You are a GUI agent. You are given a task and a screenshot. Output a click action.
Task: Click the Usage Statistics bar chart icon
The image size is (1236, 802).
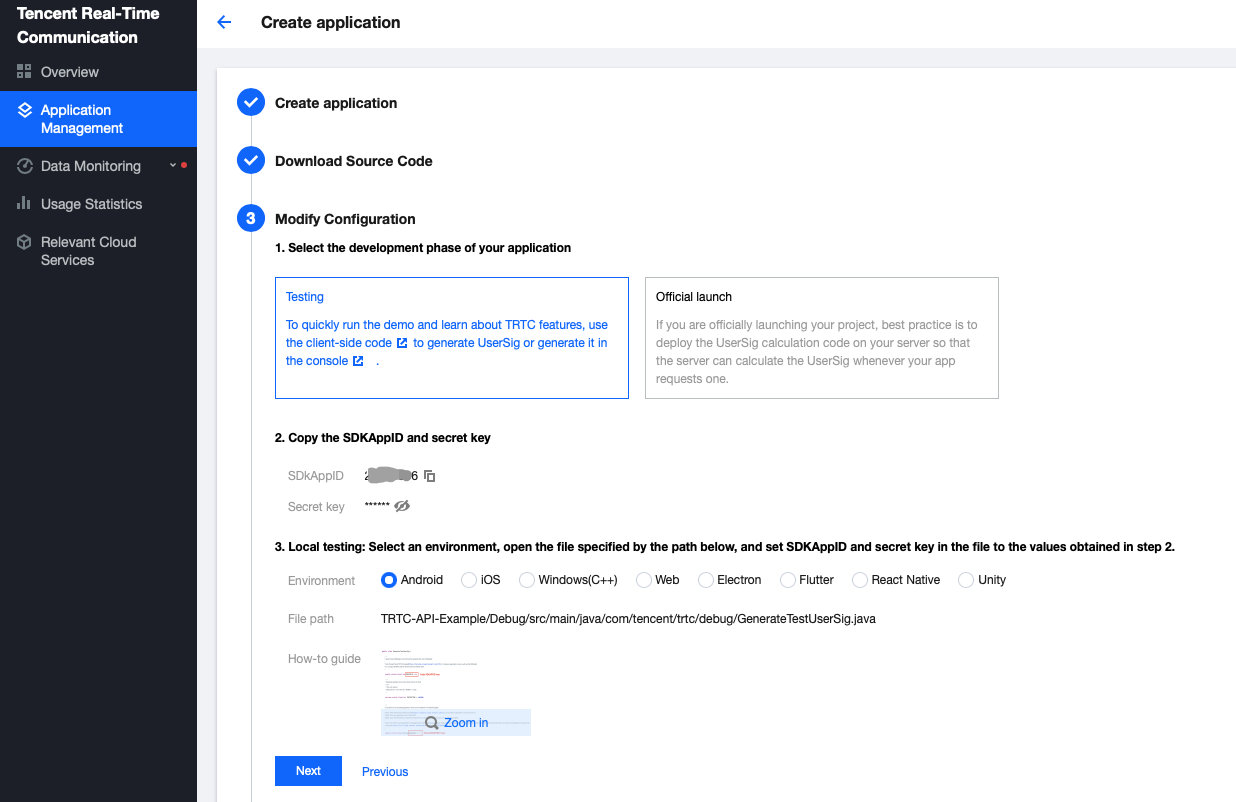(25, 203)
